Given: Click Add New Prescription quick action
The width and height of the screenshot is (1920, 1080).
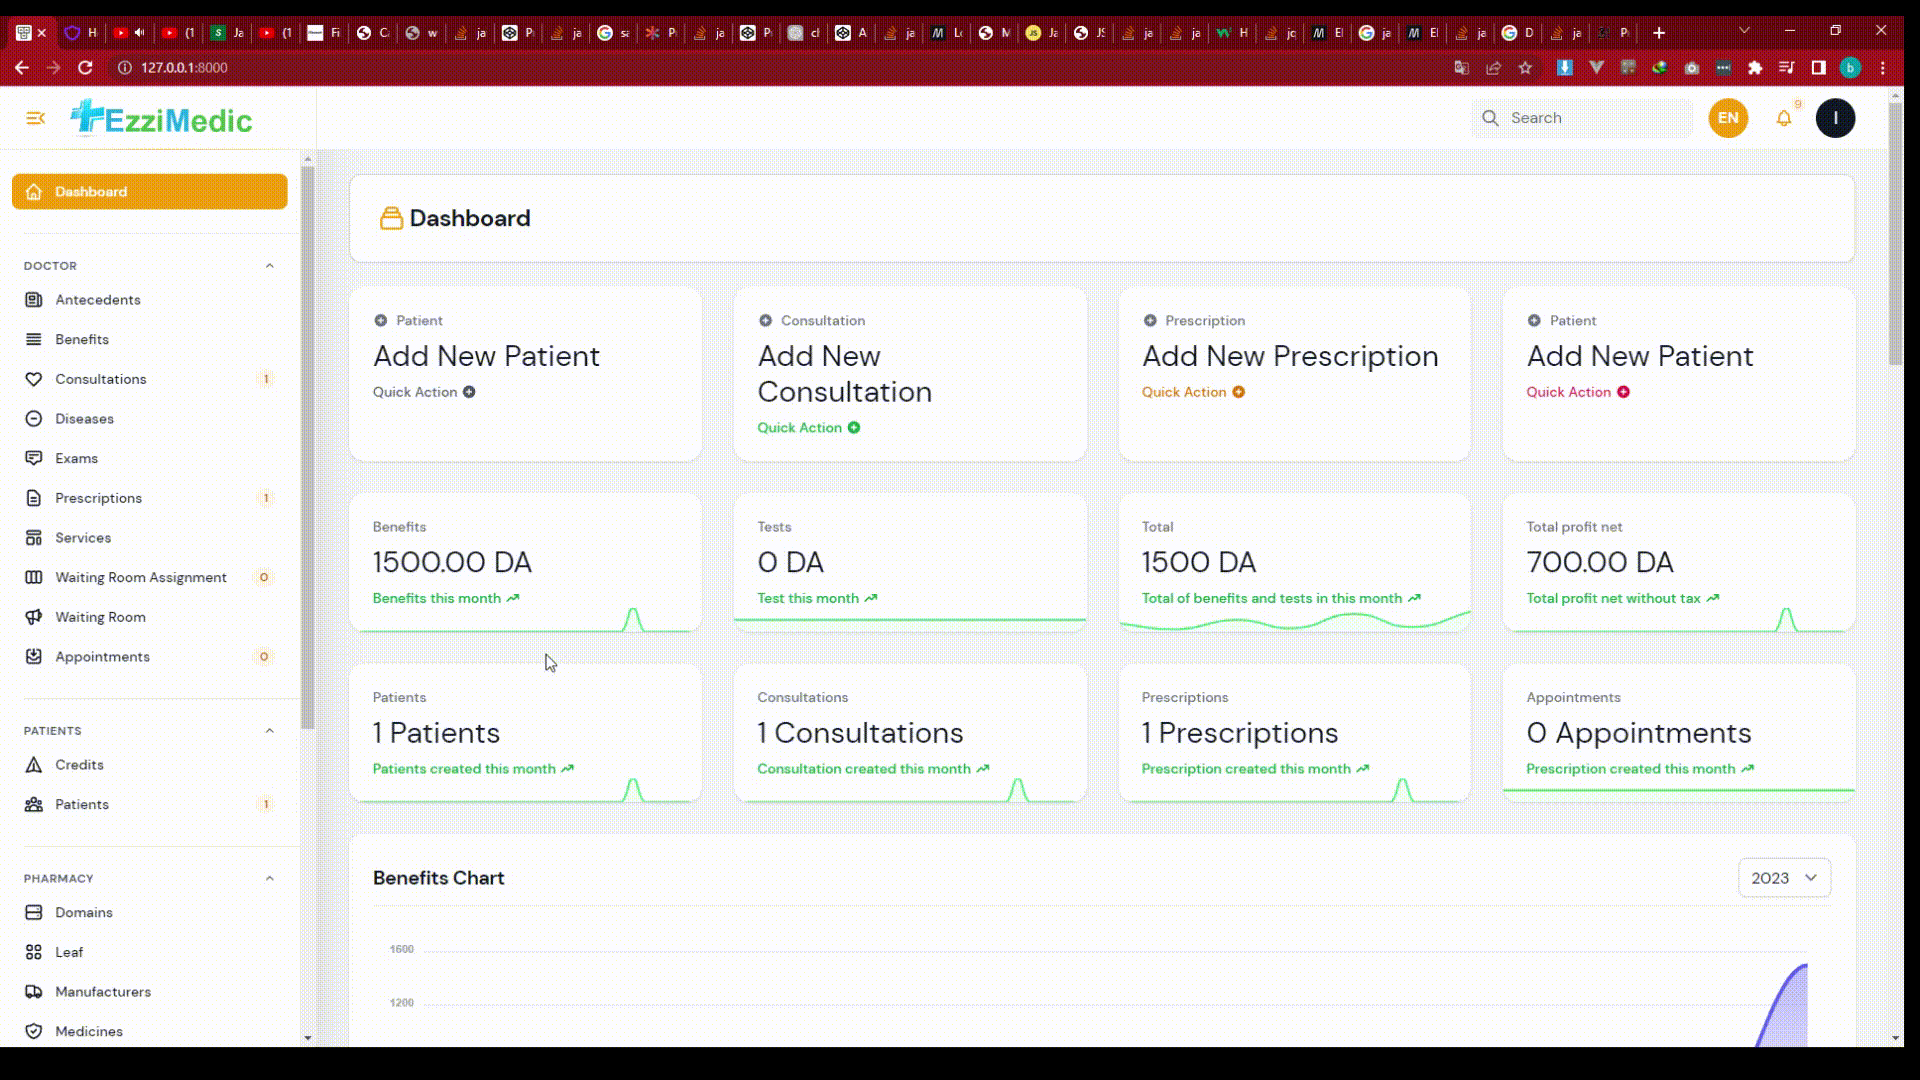Looking at the screenshot, I should pos(1290,357).
